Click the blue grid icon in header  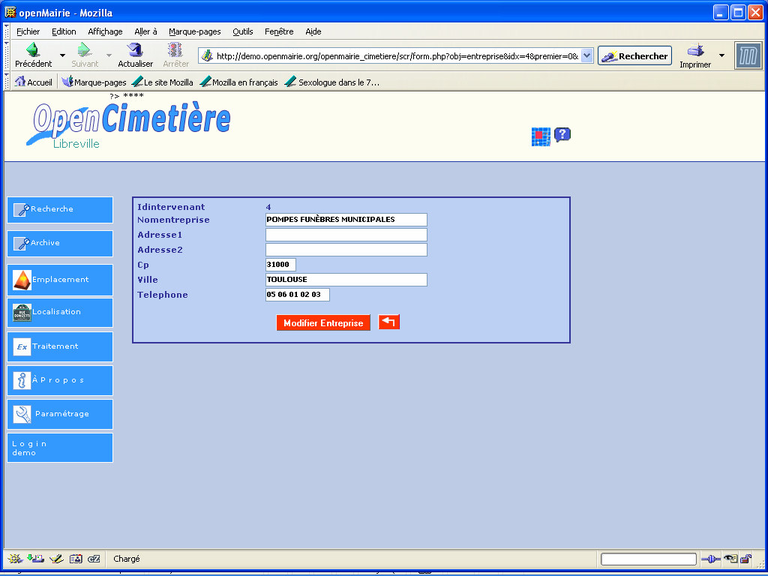coord(540,137)
